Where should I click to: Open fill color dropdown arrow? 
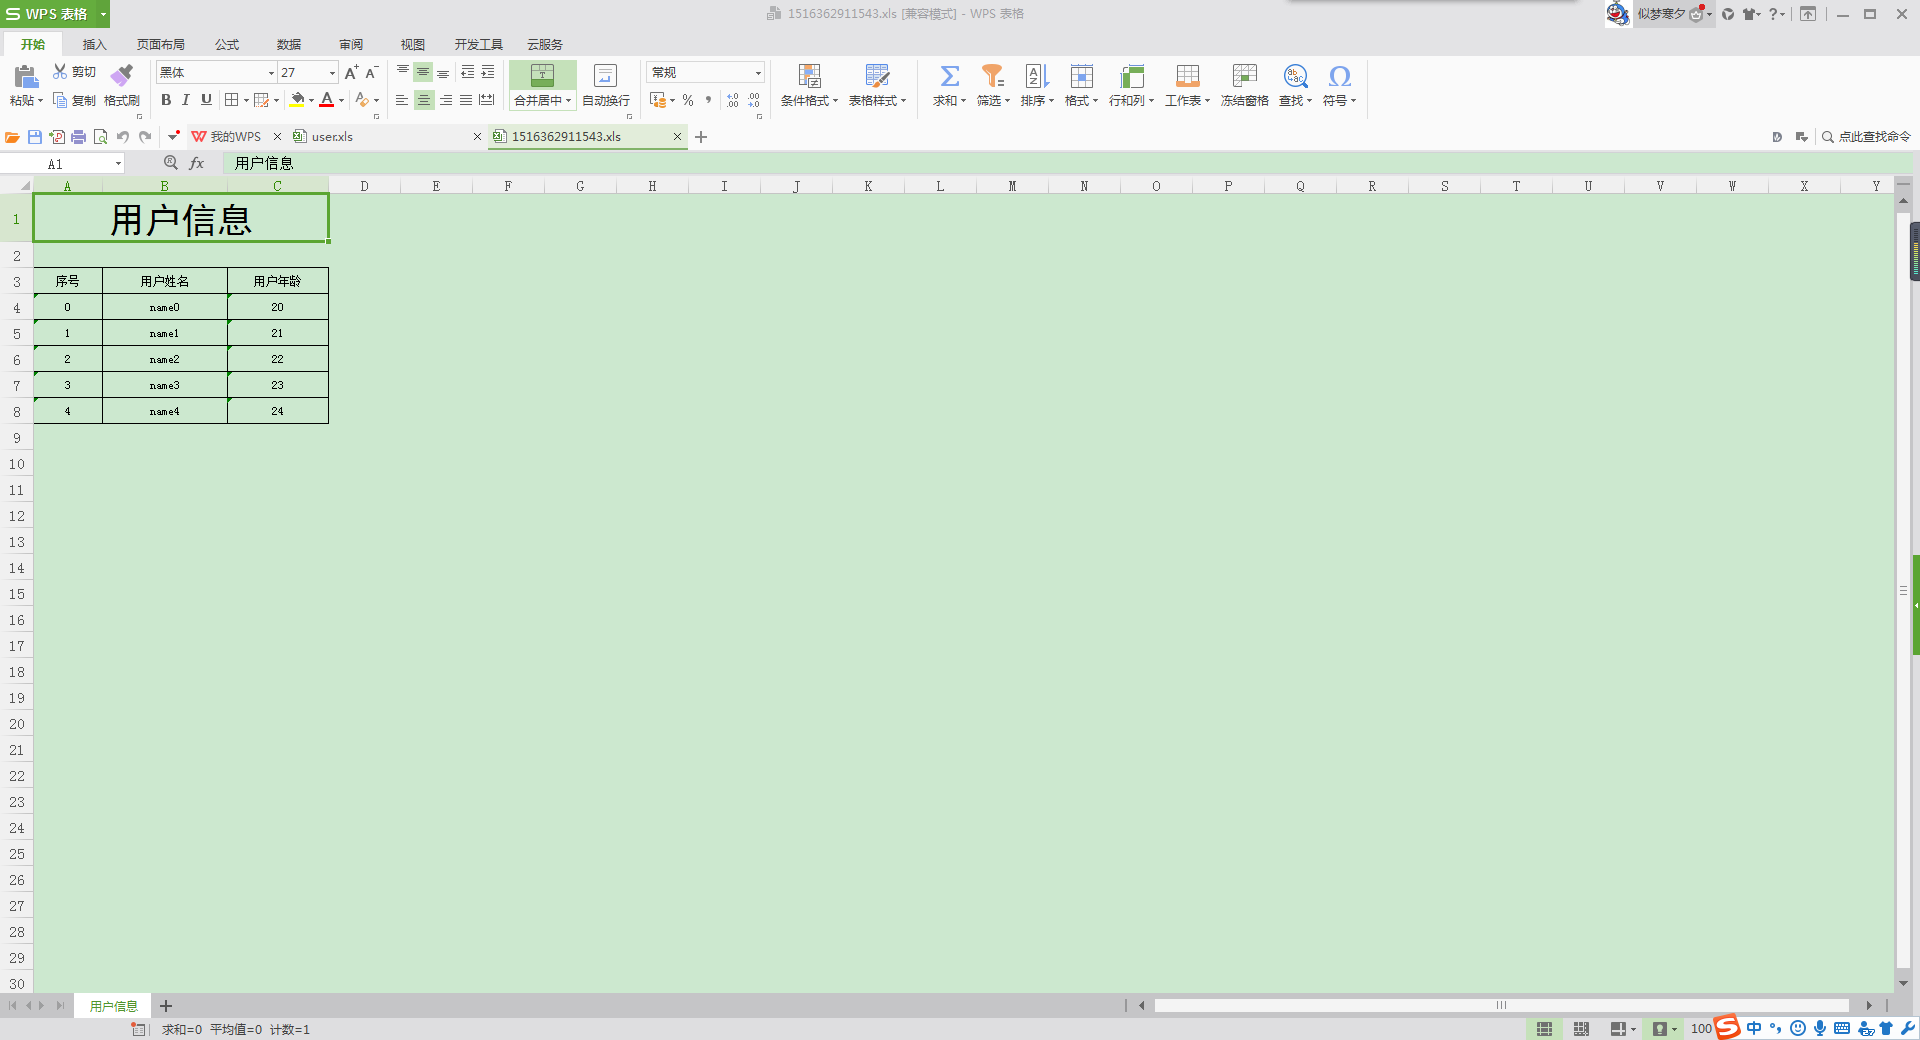tap(311, 100)
